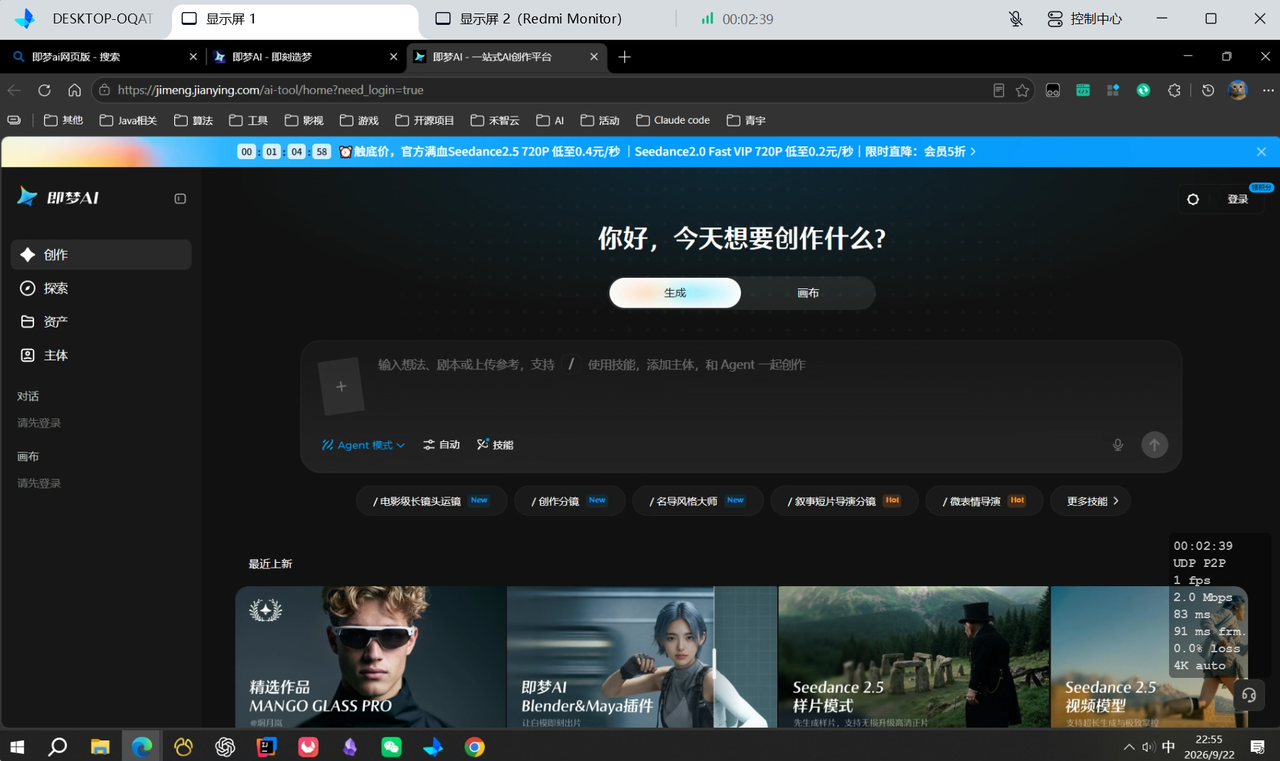The image size is (1280, 761).
Task: Open ChatGPT app from the taskbar
Action: (x=225, y=746)
